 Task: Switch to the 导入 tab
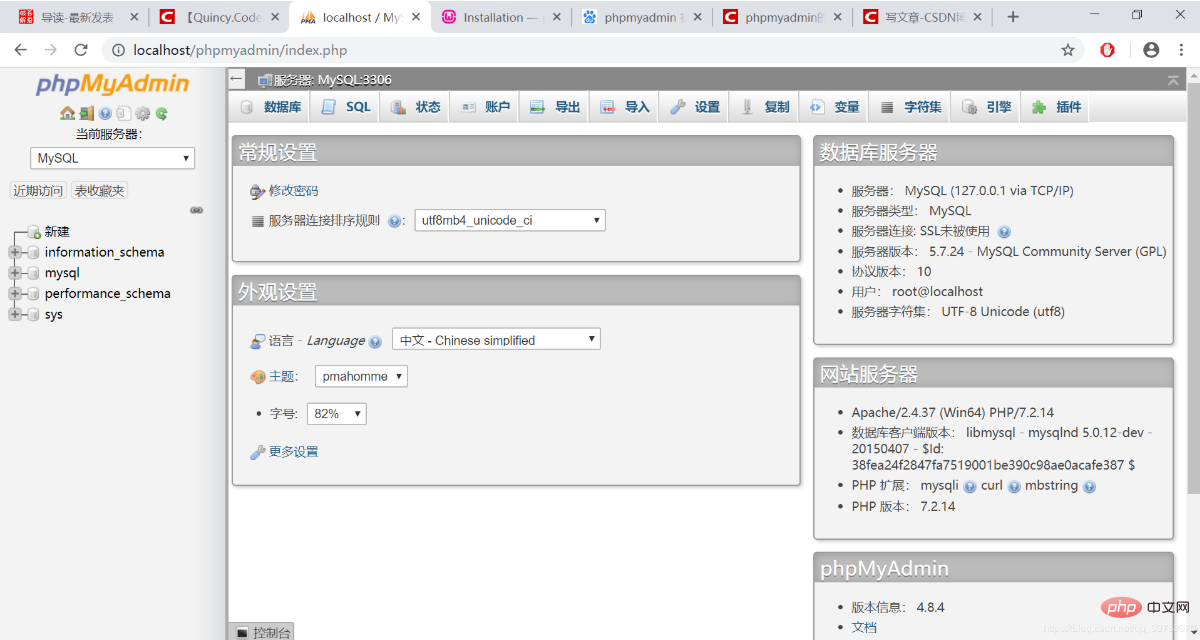625,107
